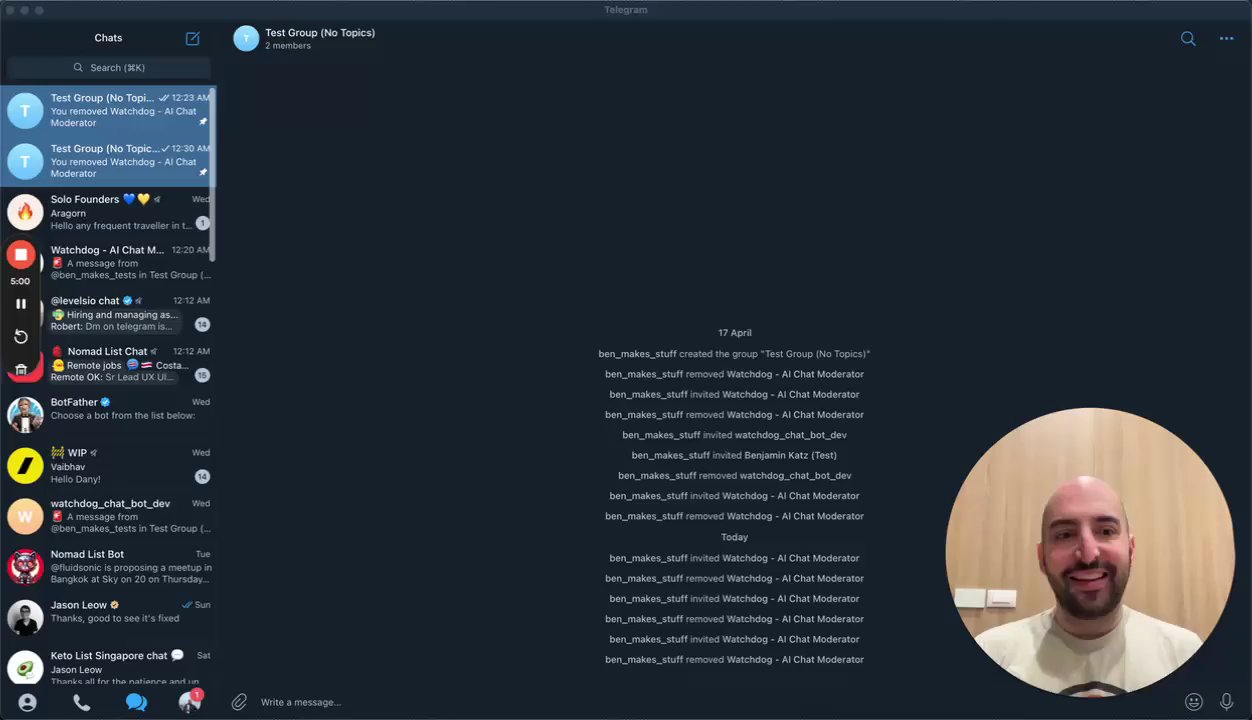1252x720 pixels.
Task: Select the Chats tab bubble icon
Action: pos(136,703)
